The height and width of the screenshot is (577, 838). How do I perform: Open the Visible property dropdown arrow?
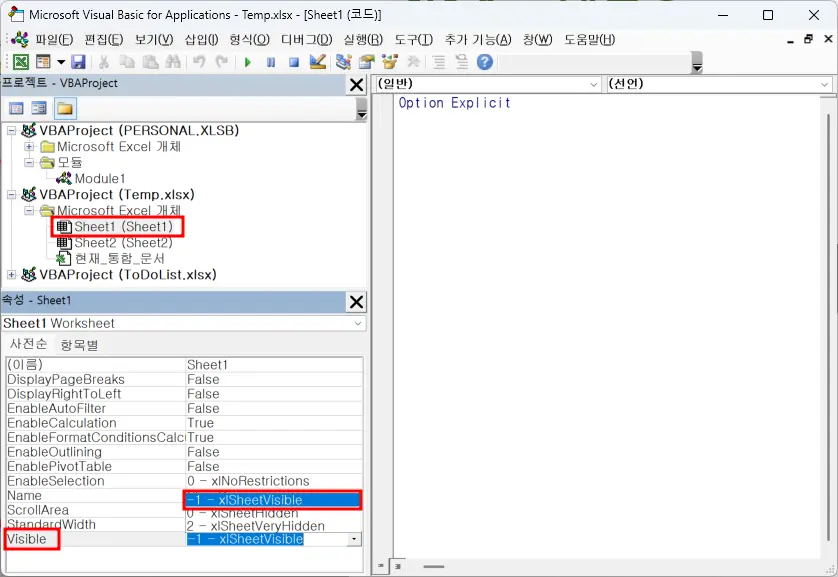point(354,539)
